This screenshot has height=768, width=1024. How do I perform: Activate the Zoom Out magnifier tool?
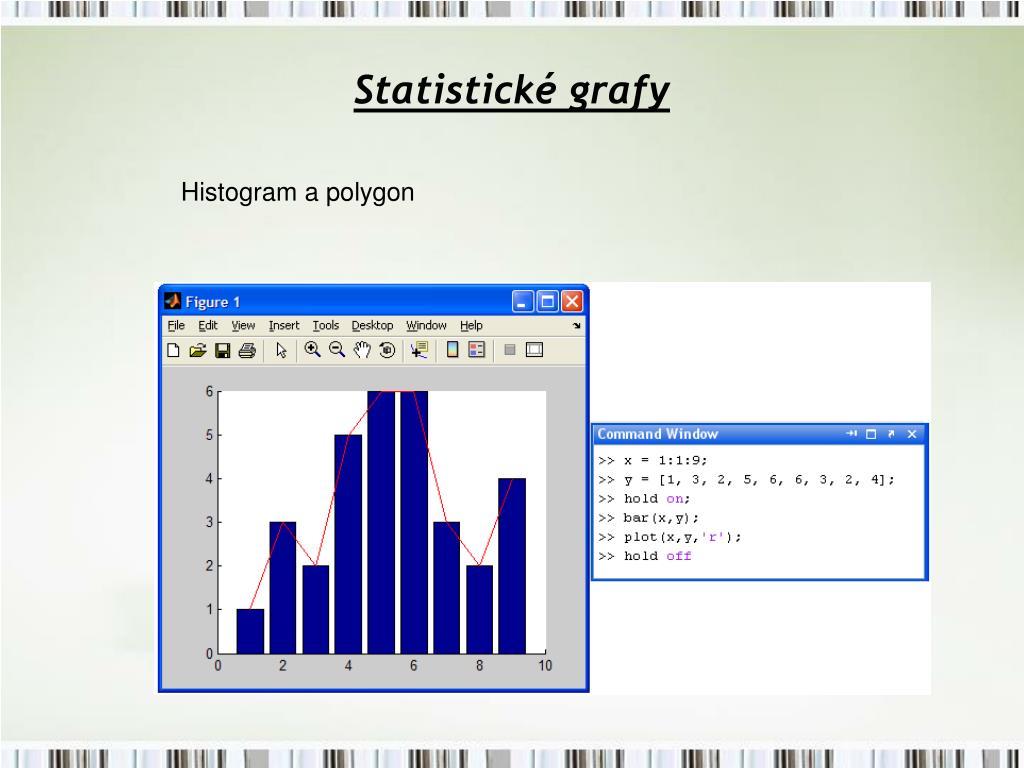[x=337, y=349]
